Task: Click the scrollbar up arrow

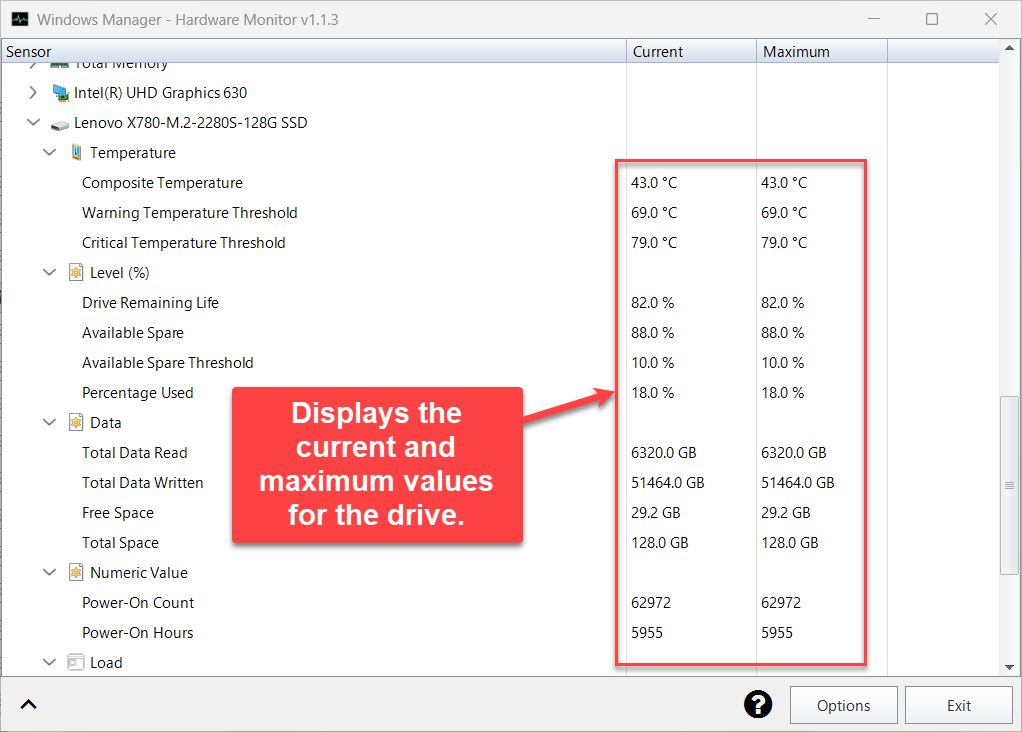Action: [x=1009, y=48]
